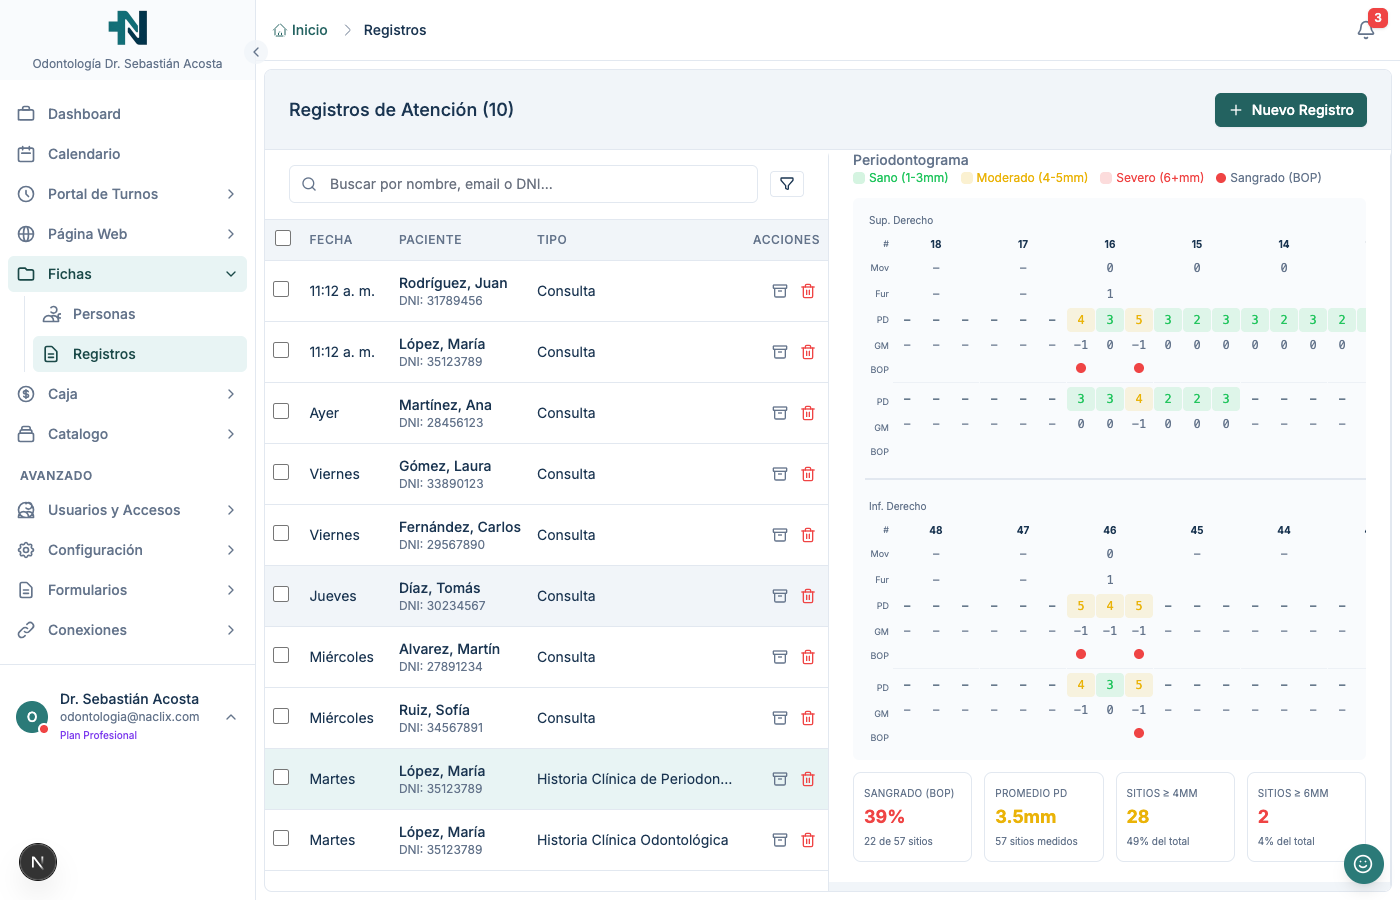1400x900 pixels.
Task: Delete Rodríguez, Juan record with trash icon
Action: pos(808,291)
